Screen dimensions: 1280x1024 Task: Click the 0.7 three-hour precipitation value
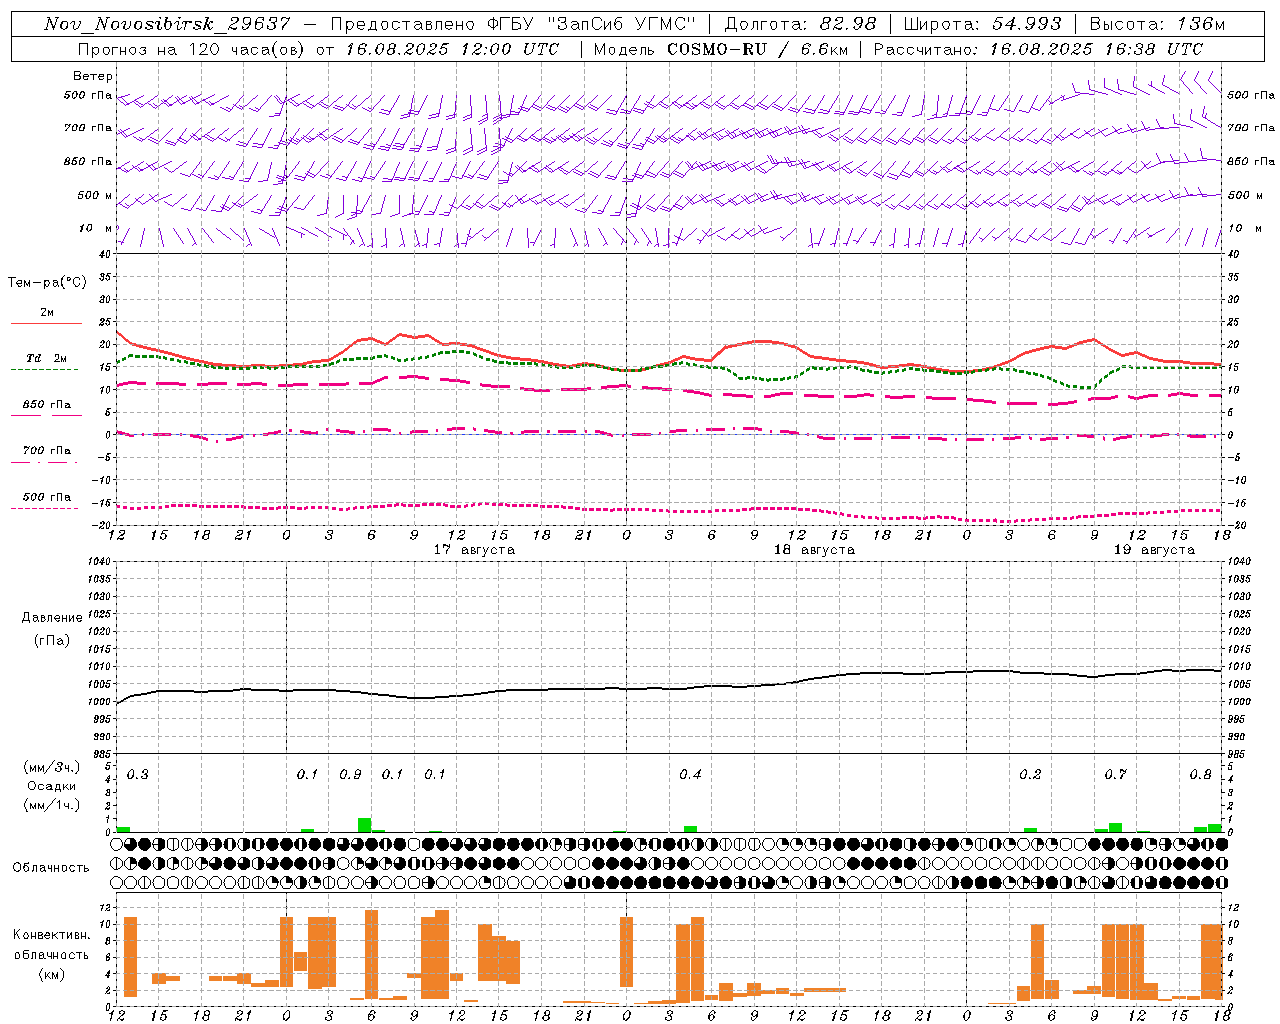(1115, 774)
